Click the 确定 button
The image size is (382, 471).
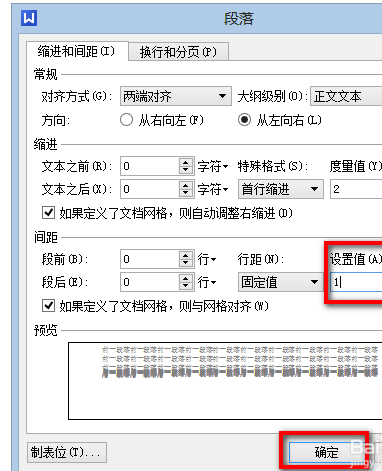coord(326,452)
